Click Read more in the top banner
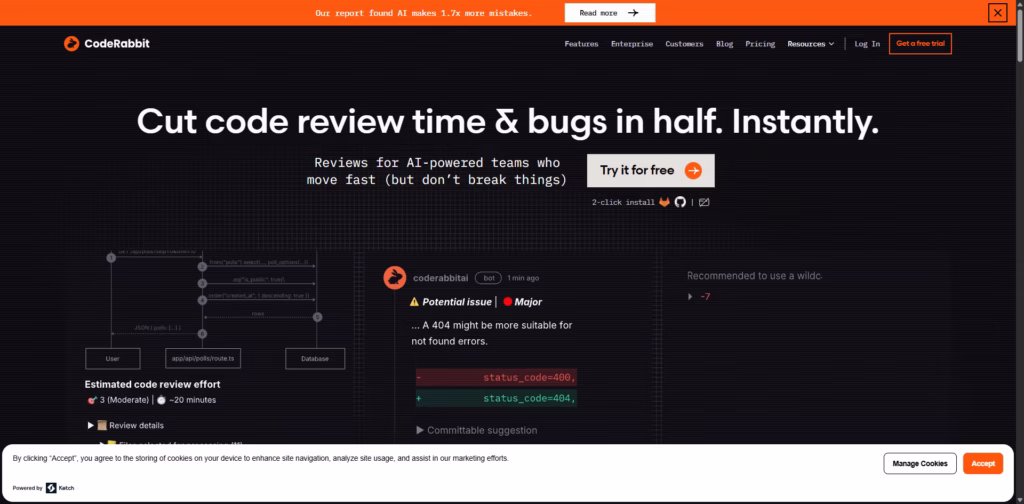Viewport: 1024px width, 504px height. click(x=609, y=13)
